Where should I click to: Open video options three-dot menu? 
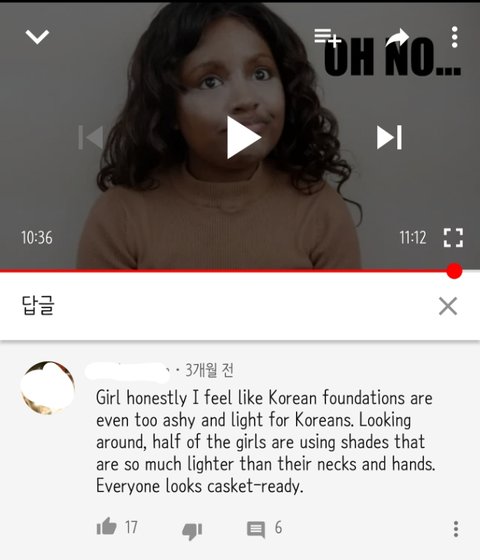pyautogui.click(x=455, y=37)
